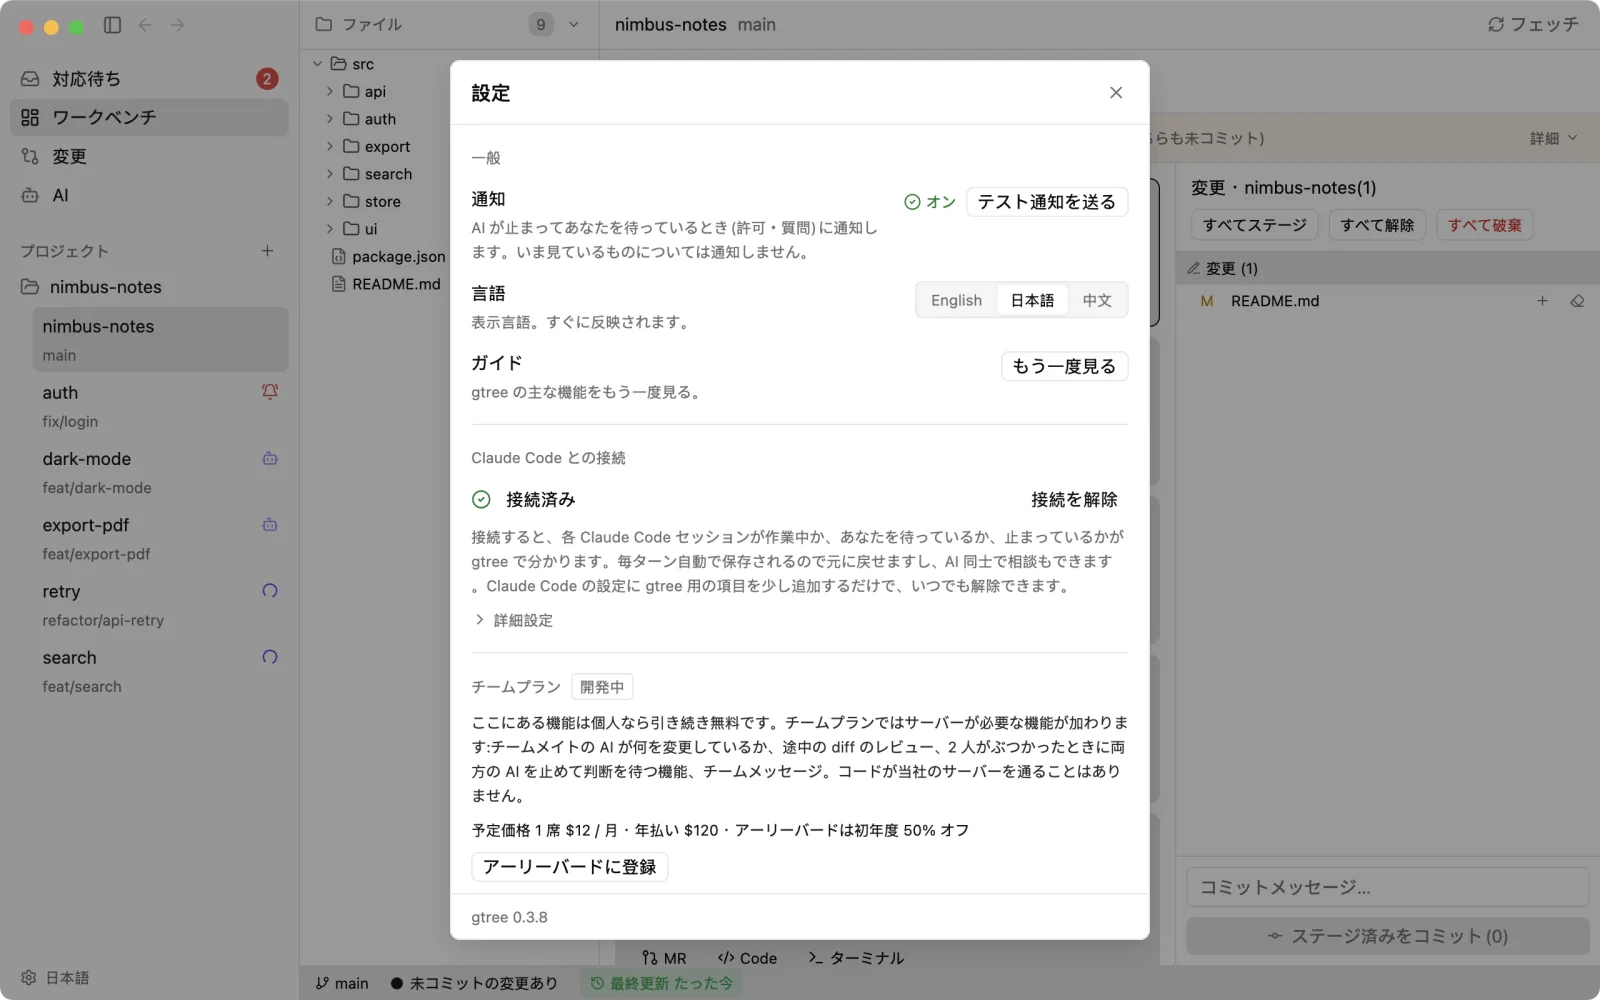Viewport: 1600px width, 1000px height.
Task: Click the forward navigation arrow
Action: tap(177, 25)
